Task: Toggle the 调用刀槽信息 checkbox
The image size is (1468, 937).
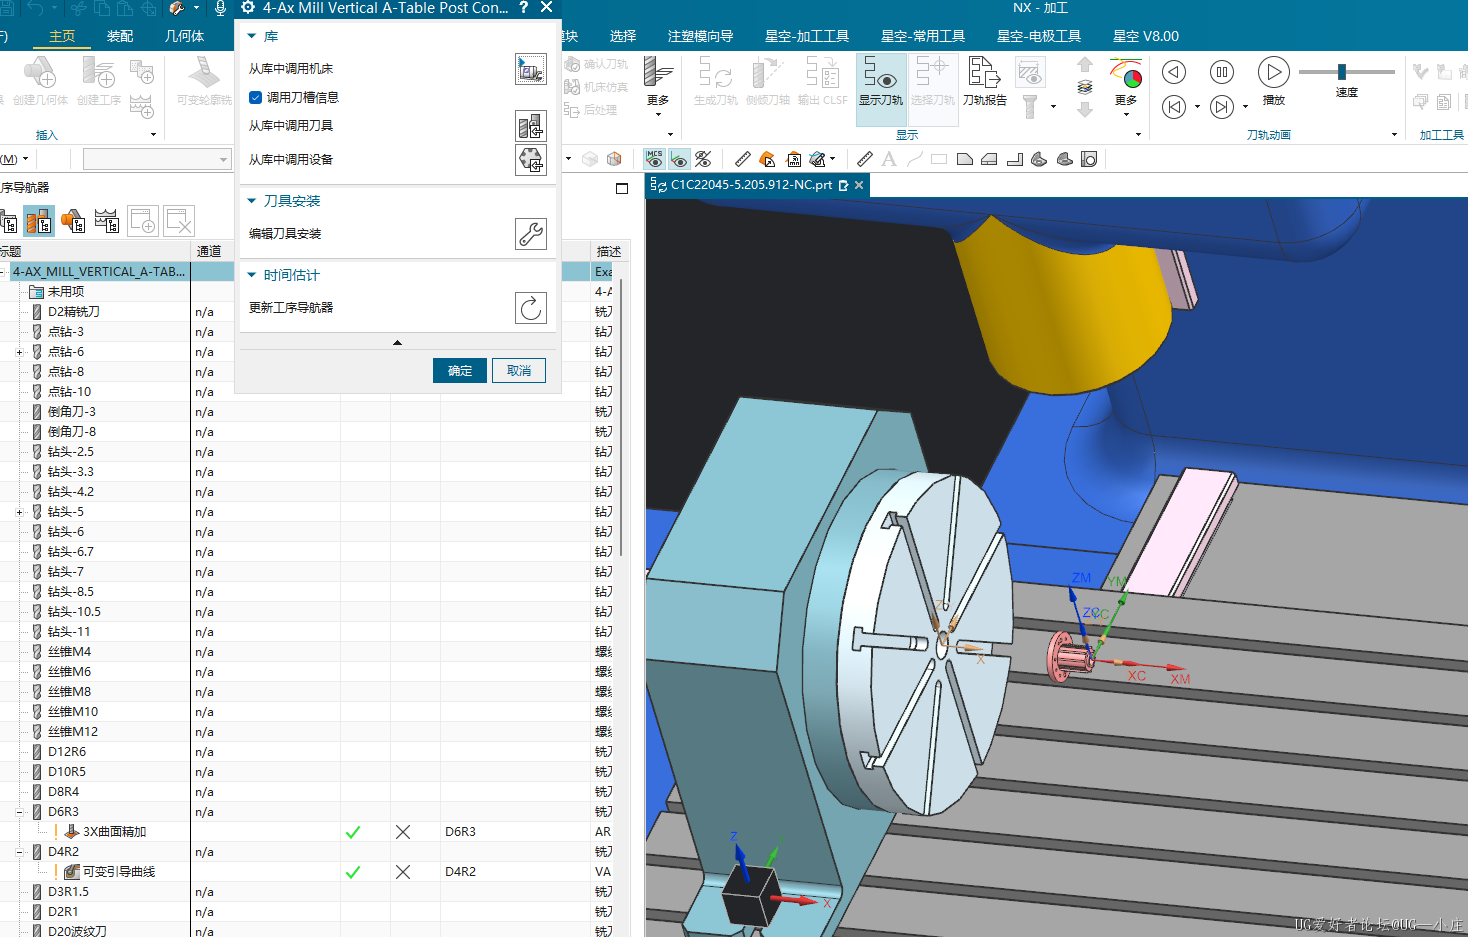Action: [x=255, y=97]
